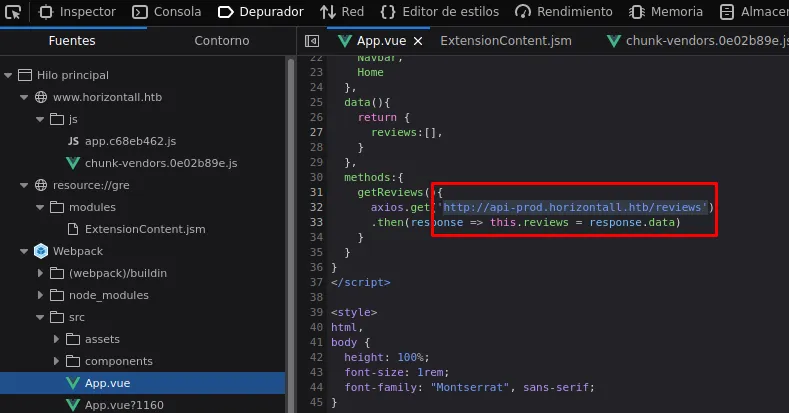Click the (webpack)/buildin folder icon
Viewport: 789px width, 413px height.
(57, 273)
